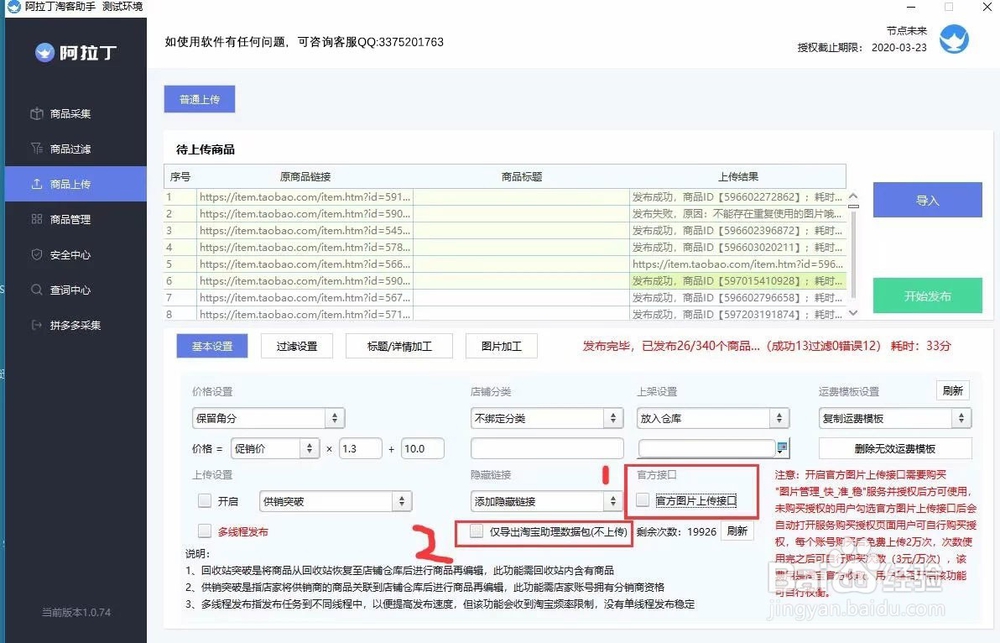Switch to the 图片加工 tab
Viewport: 1000px width, 643px height.
pyautogui.click(x=501, y=346)
